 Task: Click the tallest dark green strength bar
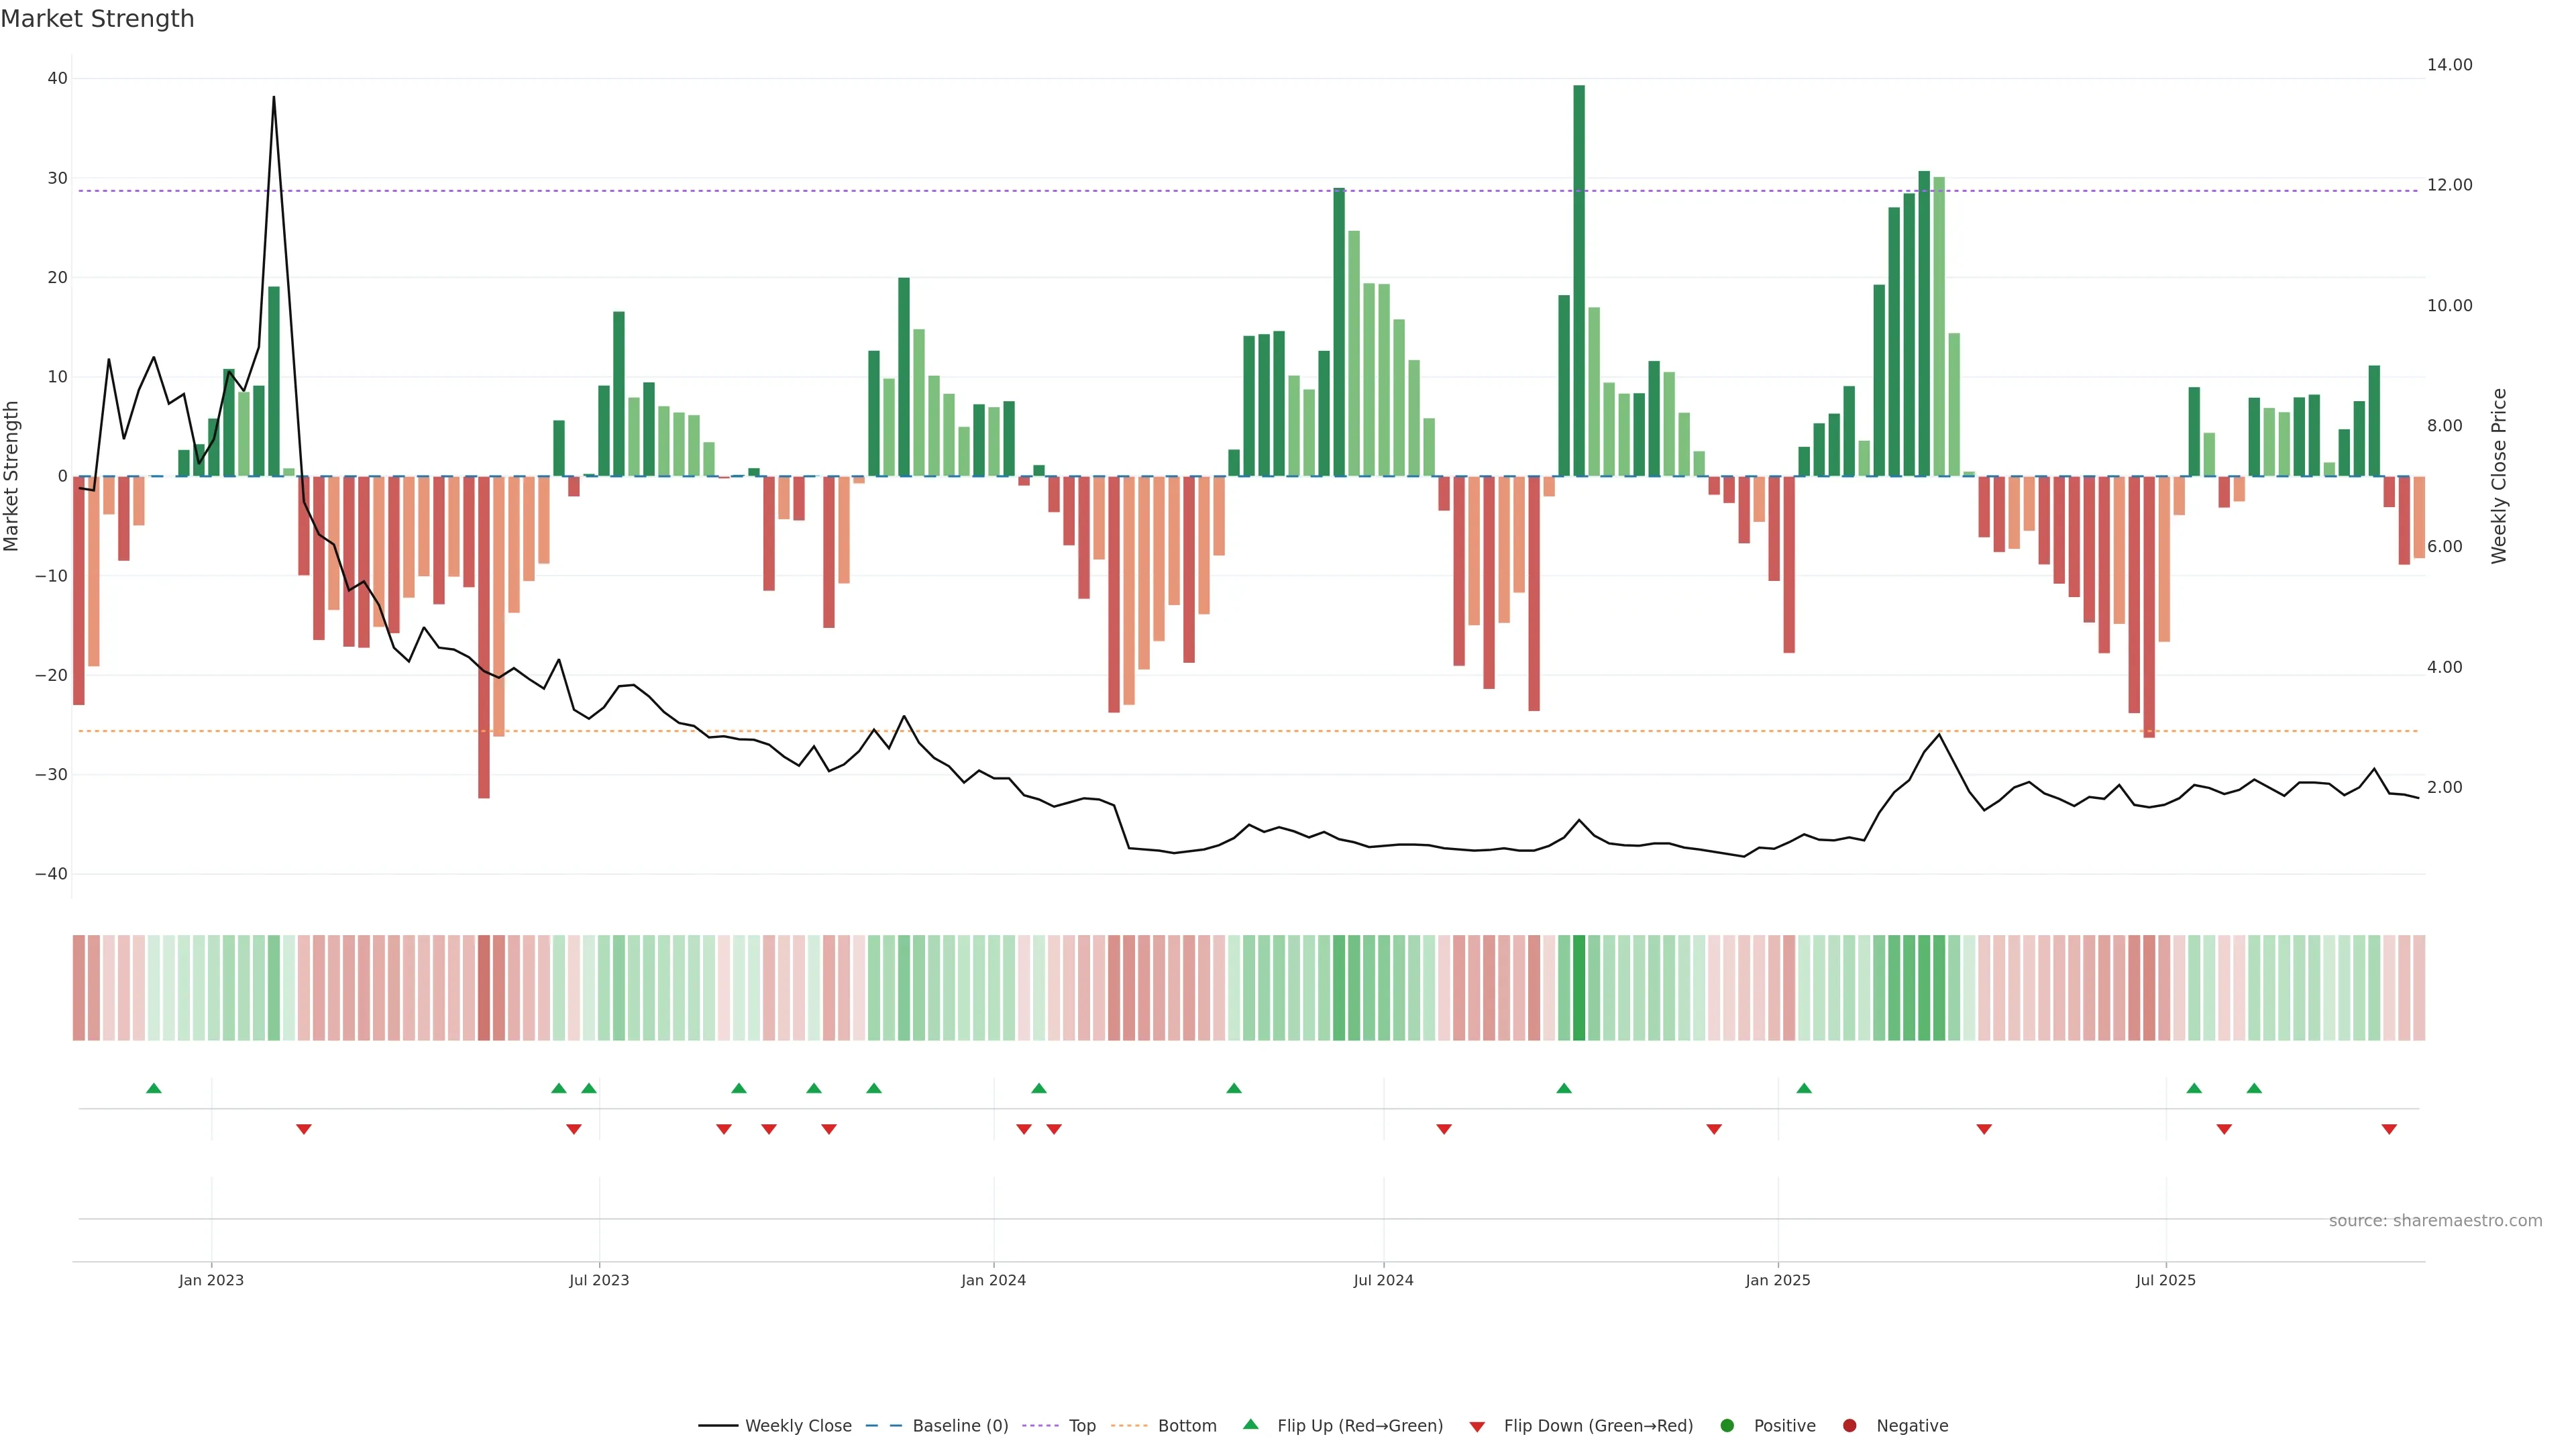pos(1579,280)
